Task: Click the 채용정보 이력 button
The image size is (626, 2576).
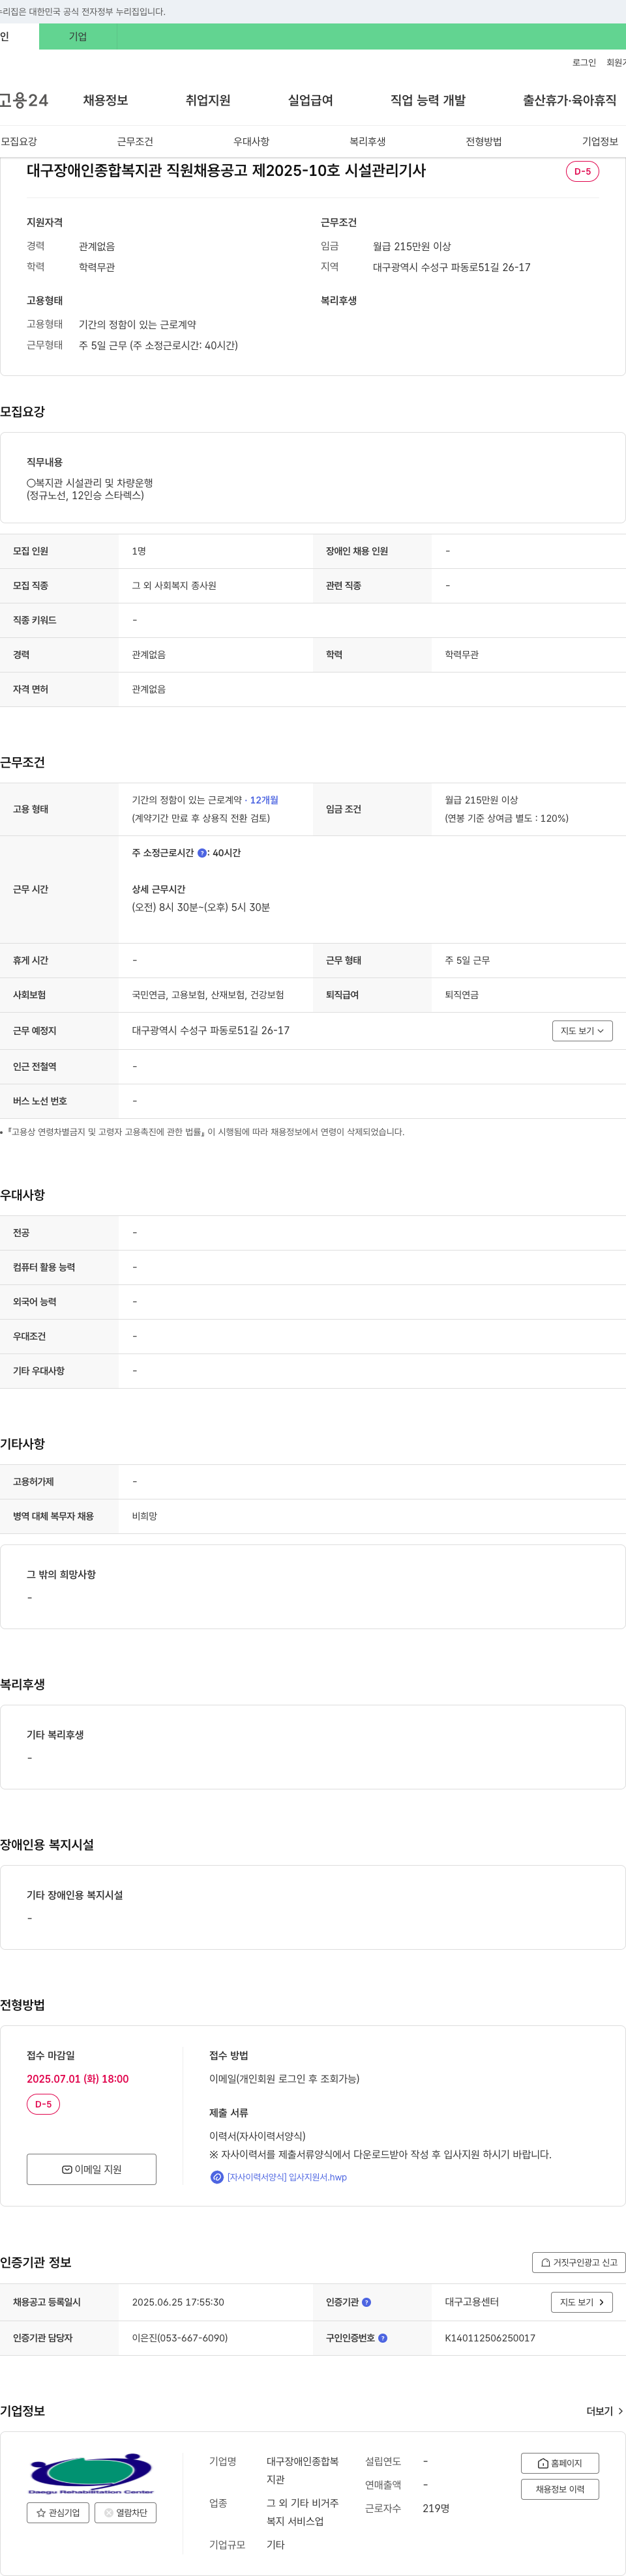Action: click(560, 2489)
